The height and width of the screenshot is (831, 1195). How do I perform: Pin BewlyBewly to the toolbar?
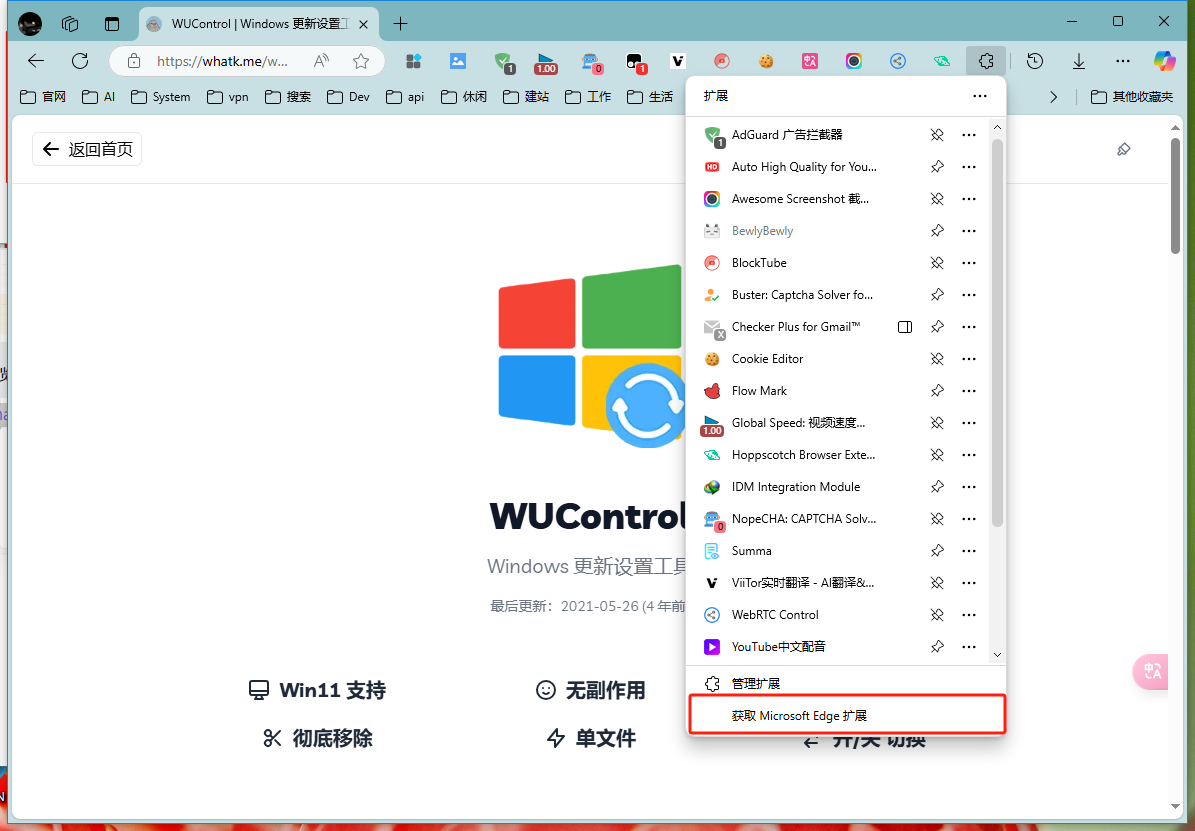point(937,231)
